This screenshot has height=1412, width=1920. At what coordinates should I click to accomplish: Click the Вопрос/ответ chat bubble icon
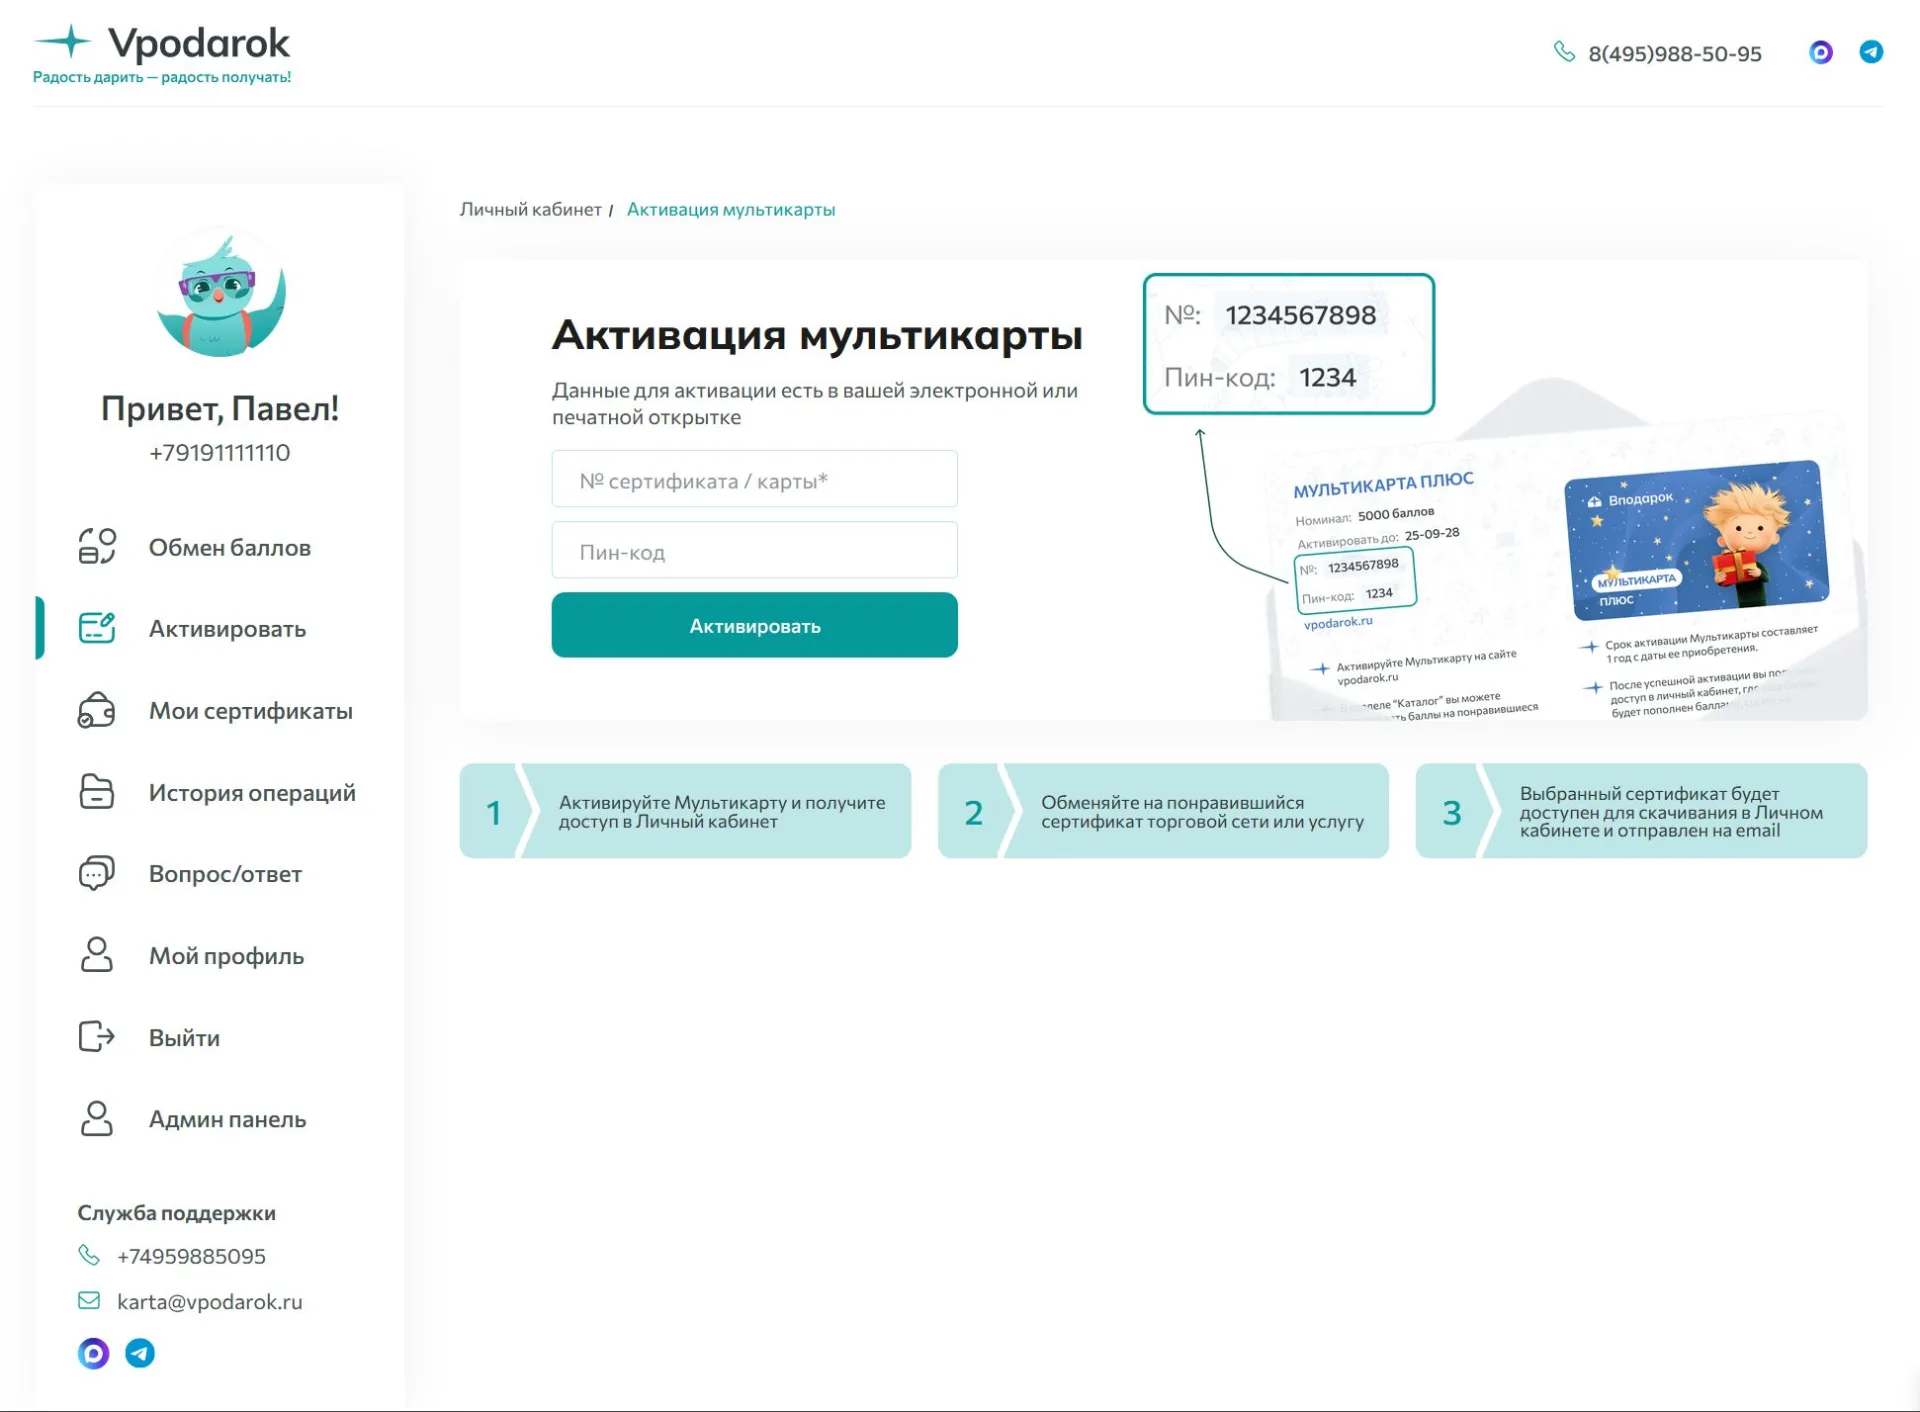pyautogui.click(x=97, y=873)
